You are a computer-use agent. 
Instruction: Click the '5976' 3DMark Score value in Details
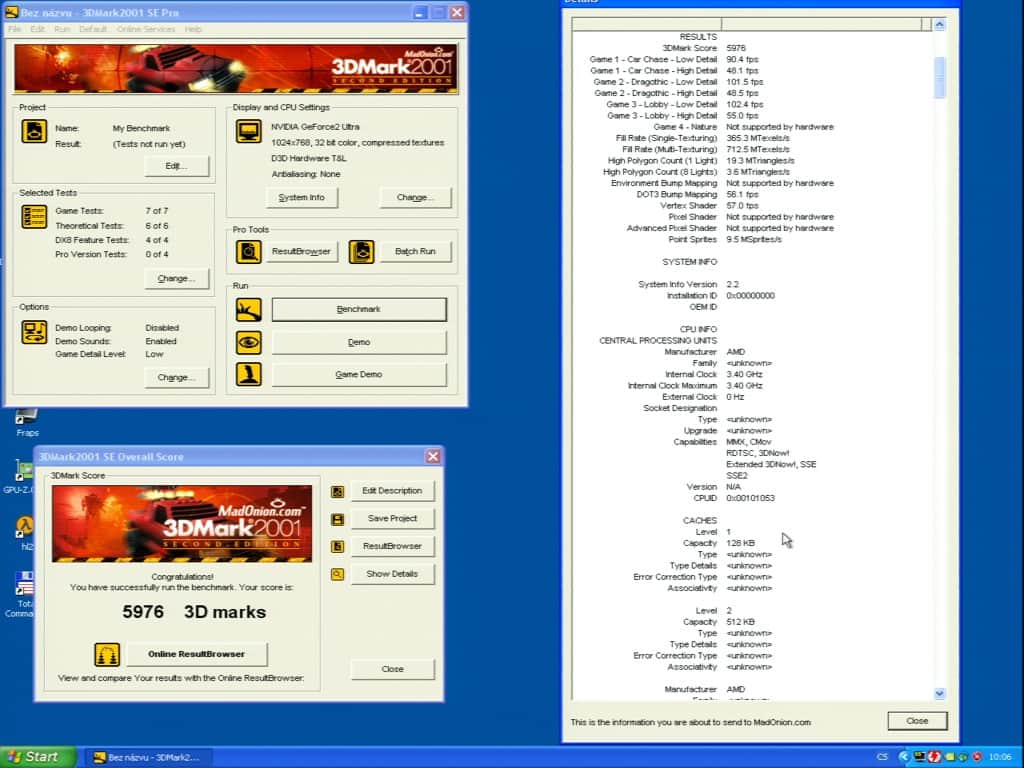pos(736,48)
